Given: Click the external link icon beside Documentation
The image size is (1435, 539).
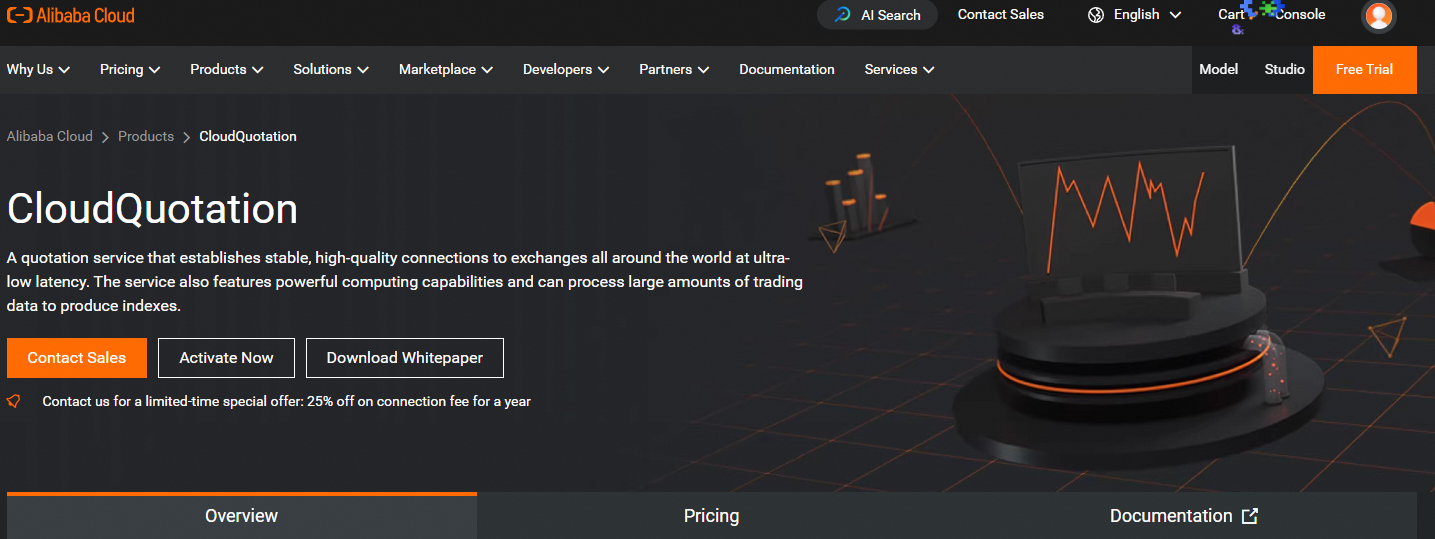Looking at the screenshot, I should (x=1249, y=516).
